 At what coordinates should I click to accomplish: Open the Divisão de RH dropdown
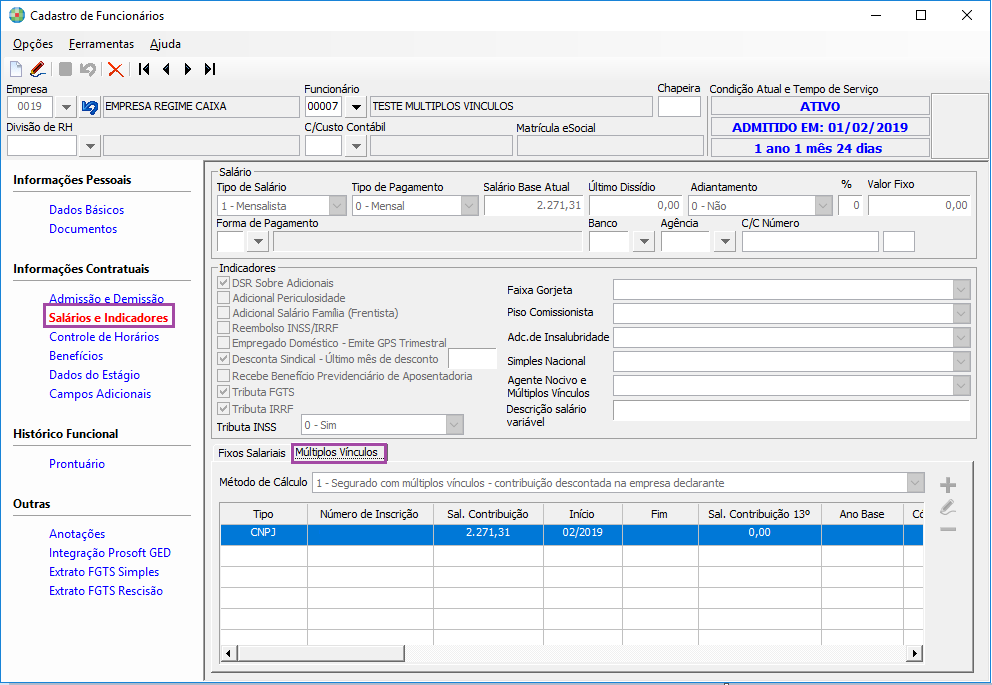(x=90, y=146)
